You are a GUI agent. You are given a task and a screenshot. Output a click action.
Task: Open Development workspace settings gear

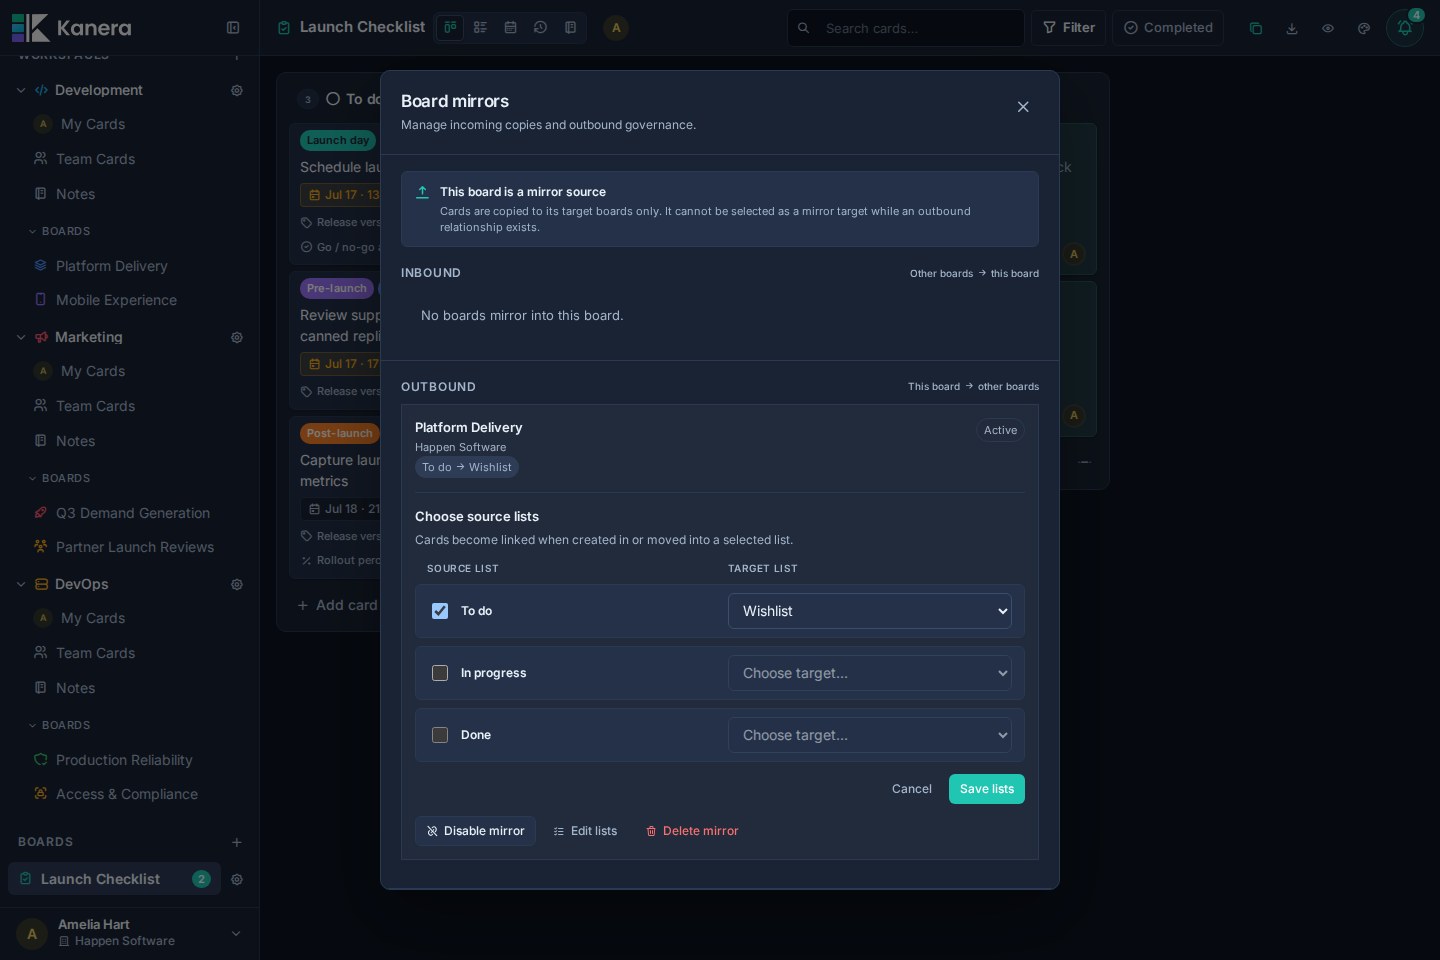pyautogui.click(x=237, y=90)
